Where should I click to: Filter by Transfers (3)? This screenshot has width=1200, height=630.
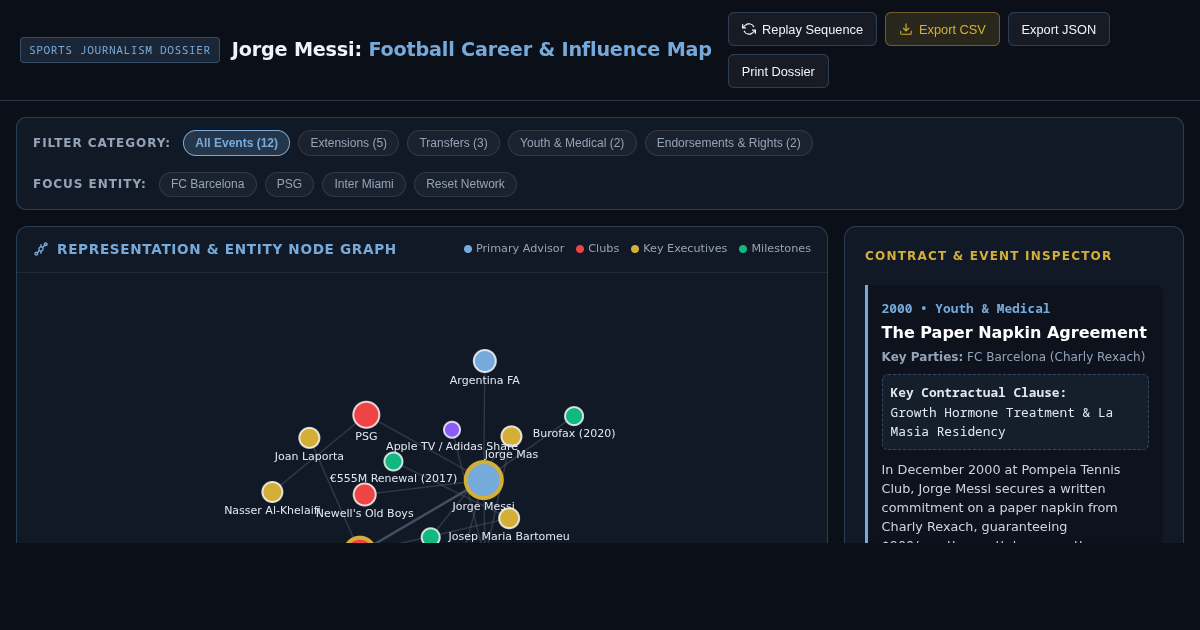click(x=453, y=143)
